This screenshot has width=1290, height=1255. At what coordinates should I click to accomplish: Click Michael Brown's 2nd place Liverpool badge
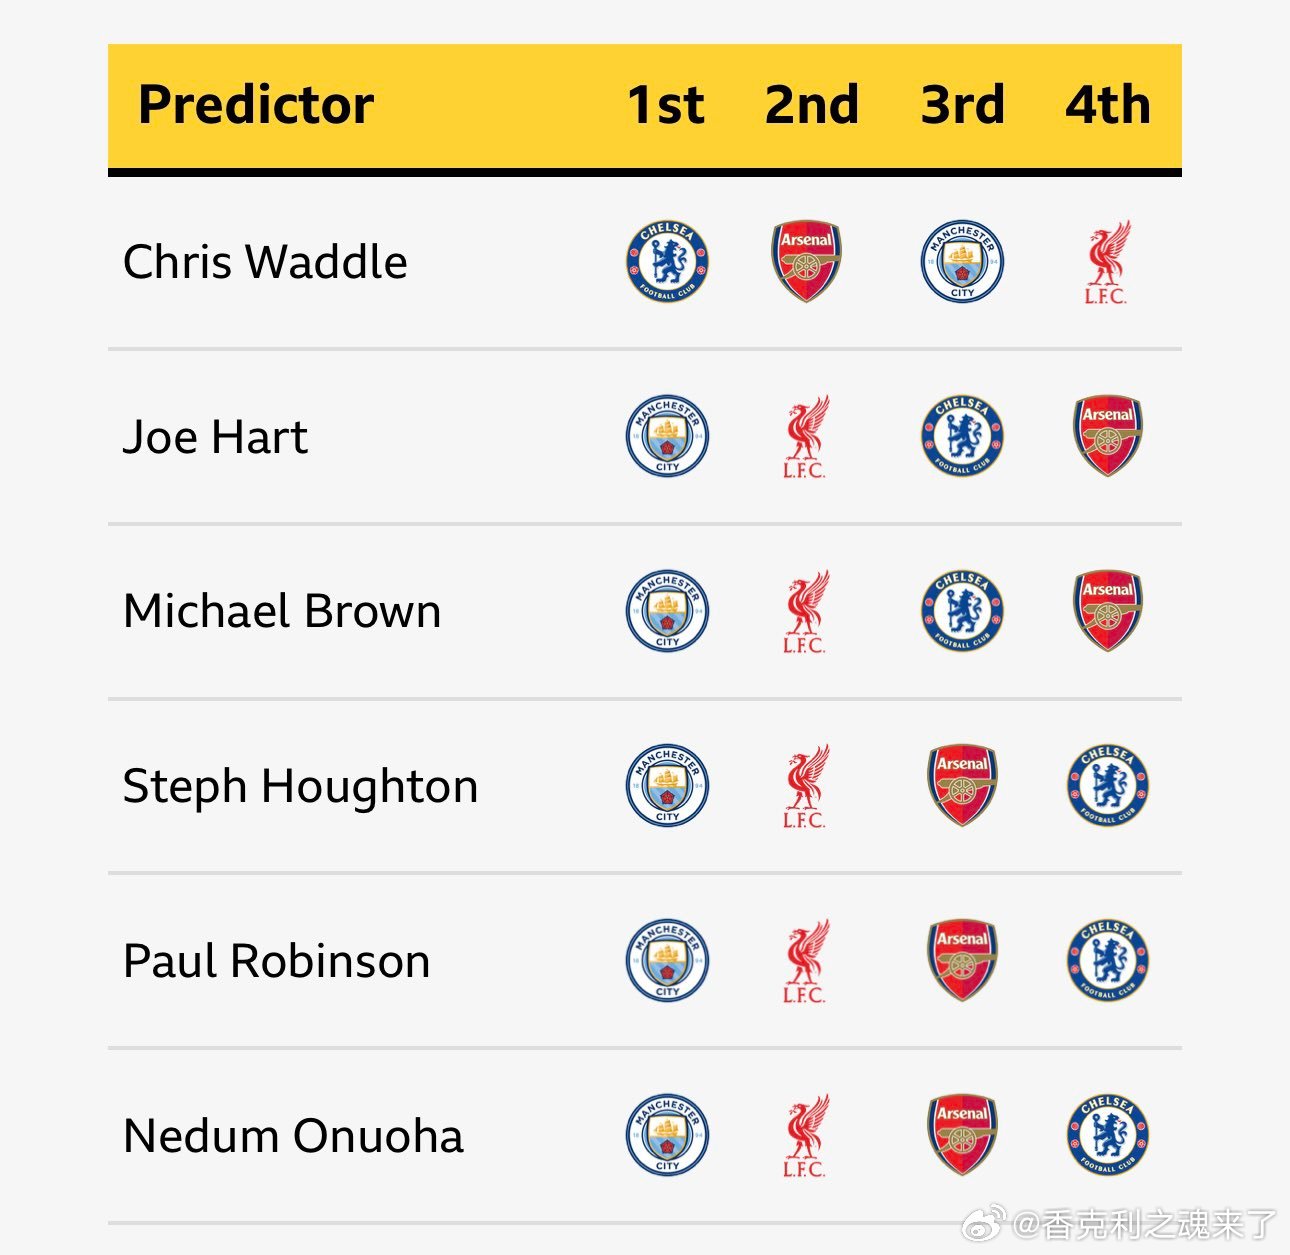pos(806,611)
